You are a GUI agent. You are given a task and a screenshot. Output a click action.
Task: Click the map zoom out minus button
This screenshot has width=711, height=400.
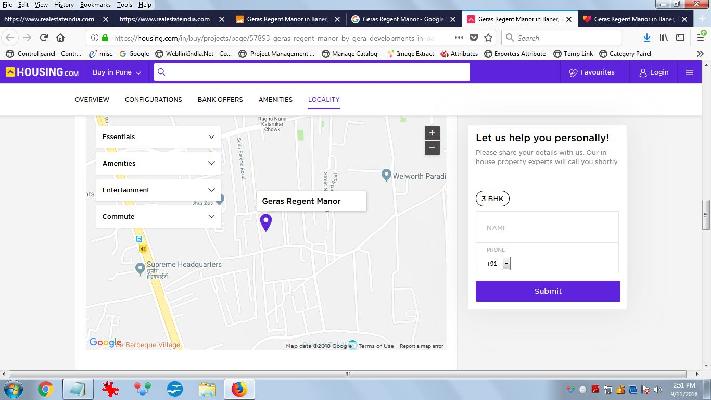tap(432, 147)
